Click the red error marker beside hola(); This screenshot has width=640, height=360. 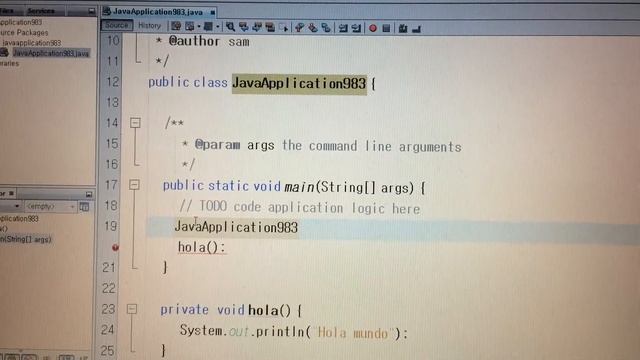tap(115, 247)
